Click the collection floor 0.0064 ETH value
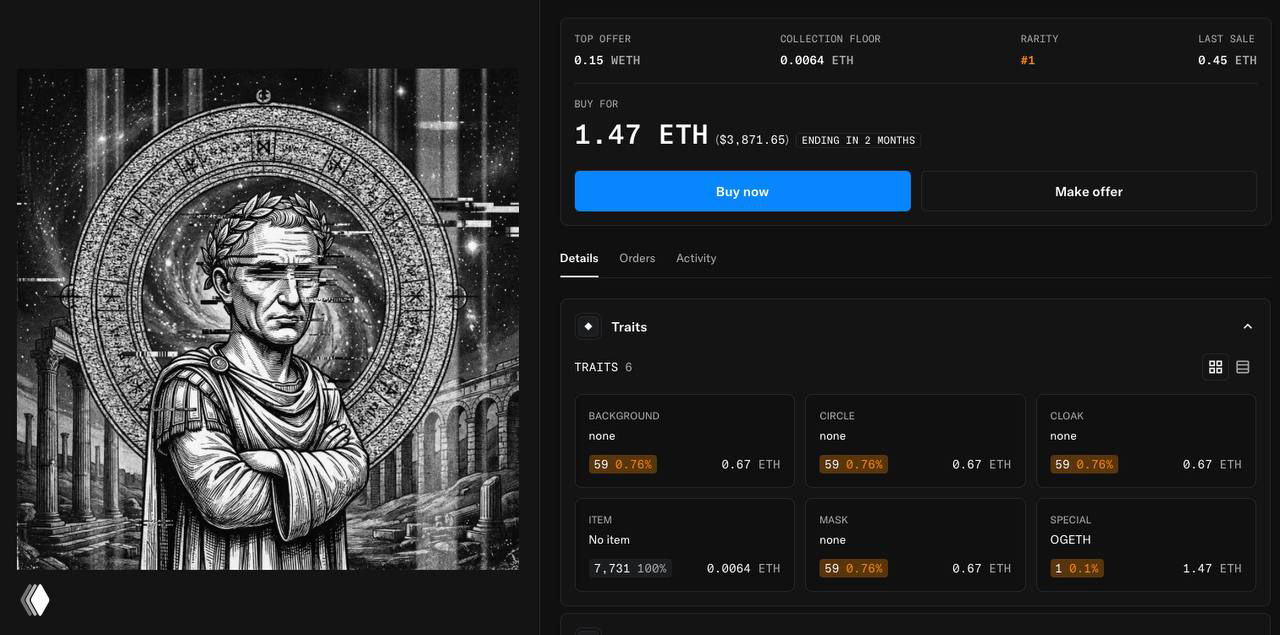Image resolution: width=1280 pixels, height=635 pixels. click(x=817, y=60)
